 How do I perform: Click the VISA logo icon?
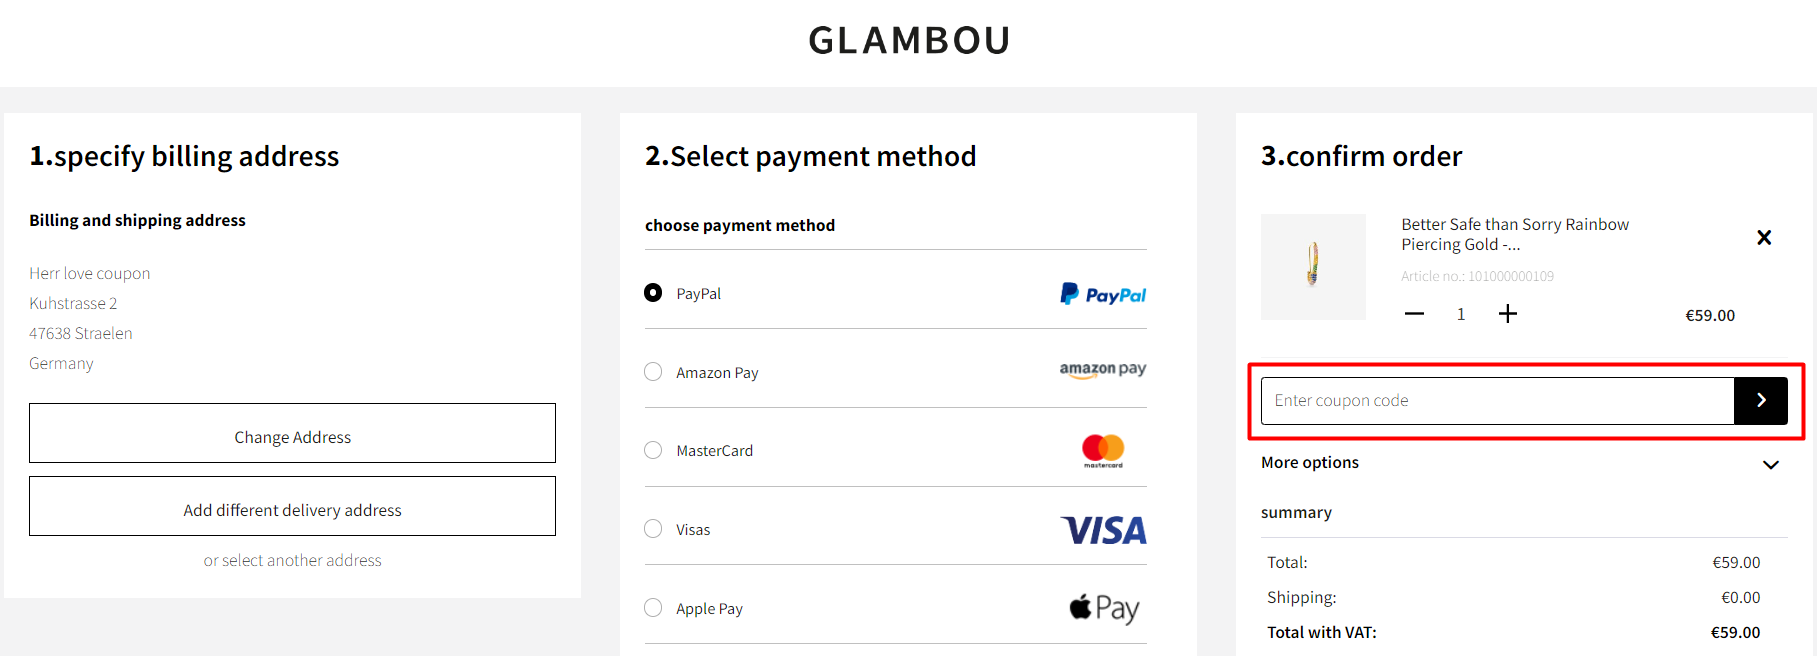pyautogui.click(x=1103, y=530)
